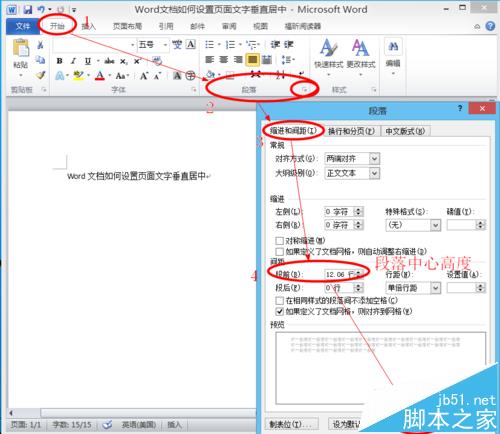Open the Paragraph dialog launcher
This screenshot has height=434, width=500.
pos(304,89)
